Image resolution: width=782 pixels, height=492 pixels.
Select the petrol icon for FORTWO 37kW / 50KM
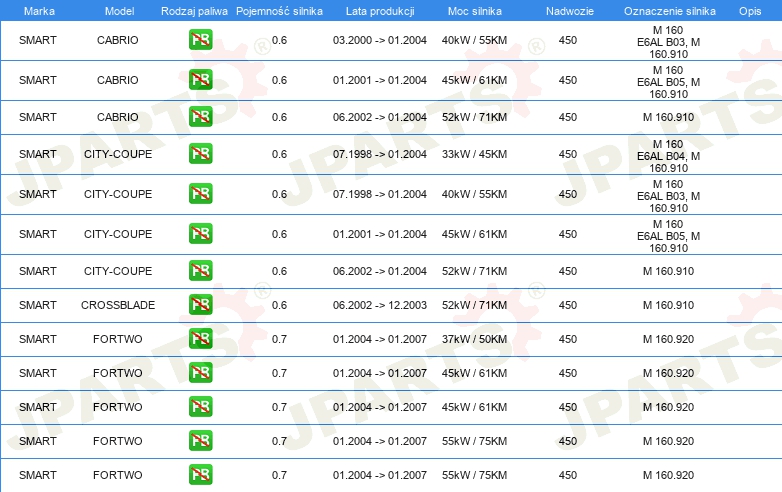coord(200,338)
